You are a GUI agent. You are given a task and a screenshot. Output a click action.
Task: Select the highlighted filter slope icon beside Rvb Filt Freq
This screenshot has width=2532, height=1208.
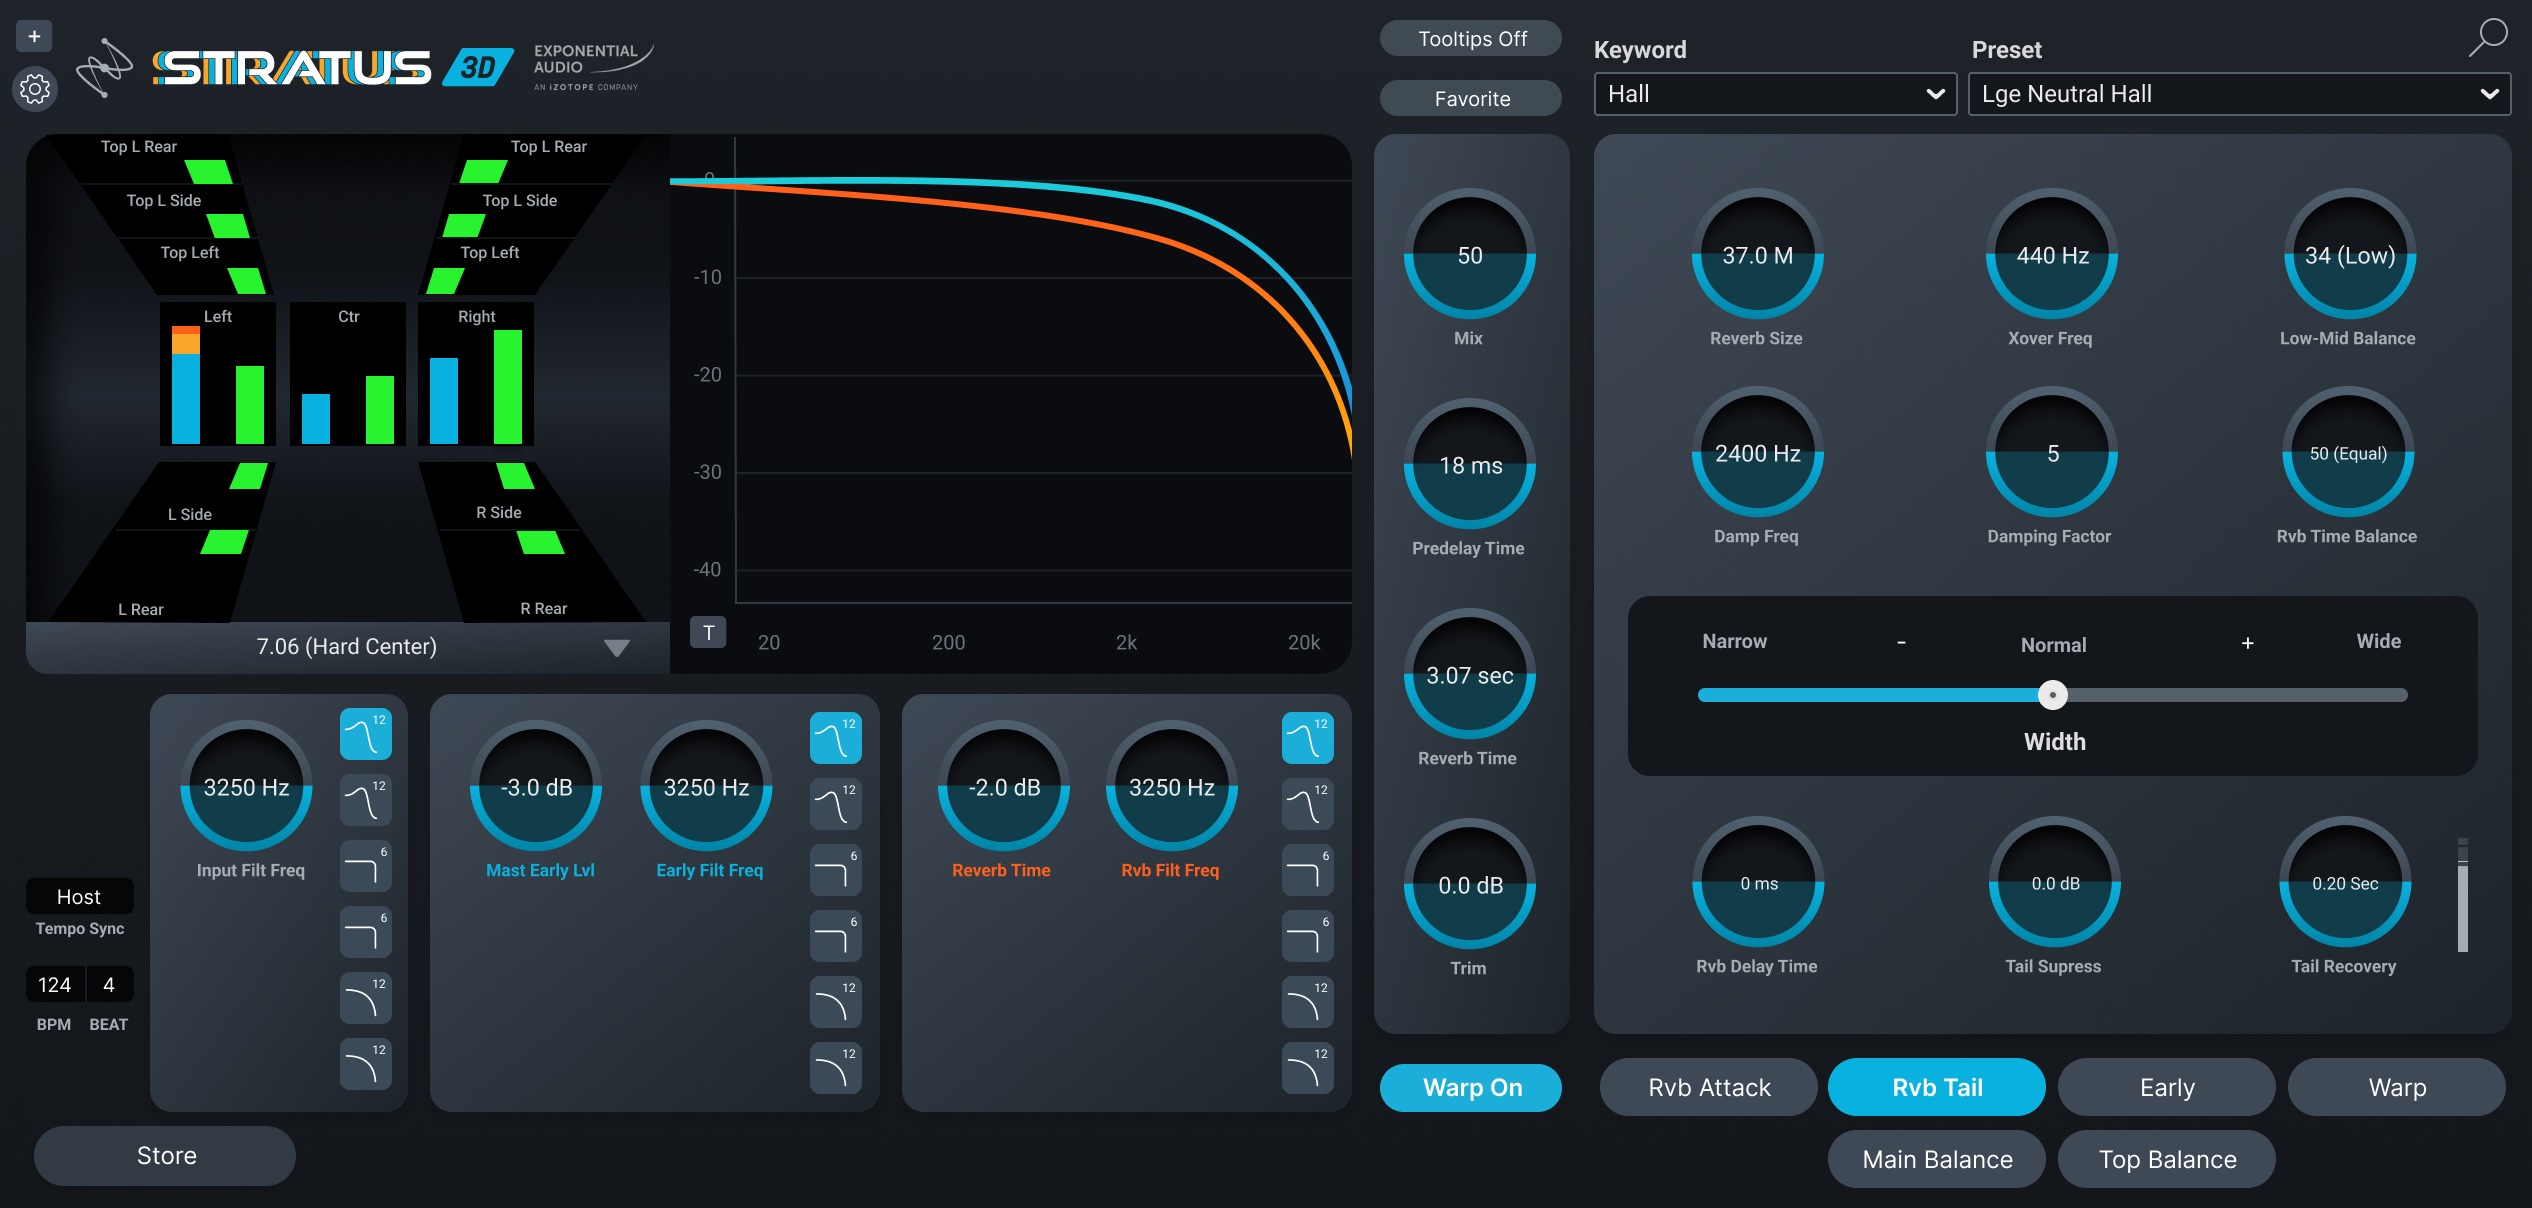tap(1308, 737)
